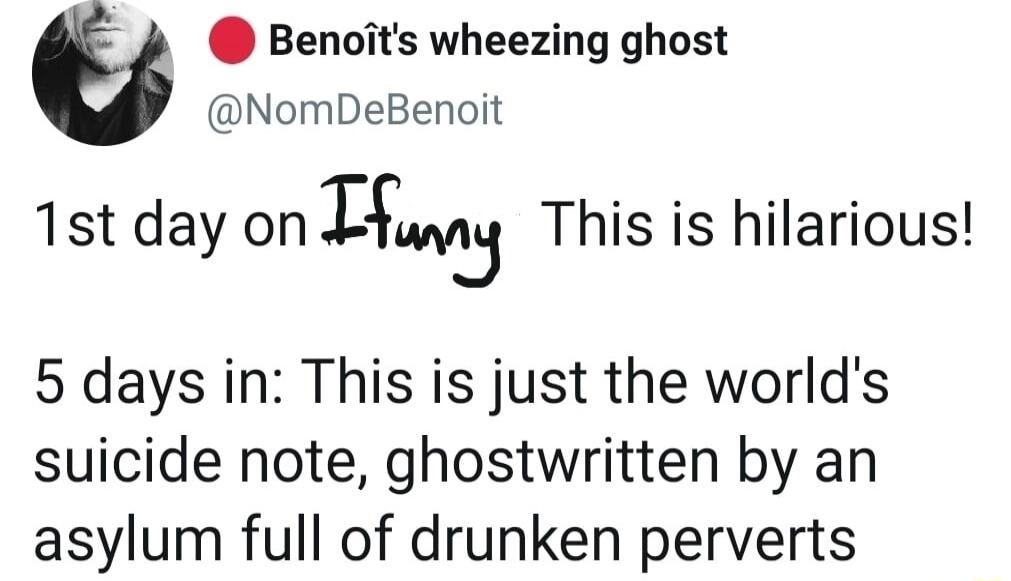This screenshot has width=1011, height=581.
Task: Select the word "by" before "an"
Action: click(x=761, y=464)
